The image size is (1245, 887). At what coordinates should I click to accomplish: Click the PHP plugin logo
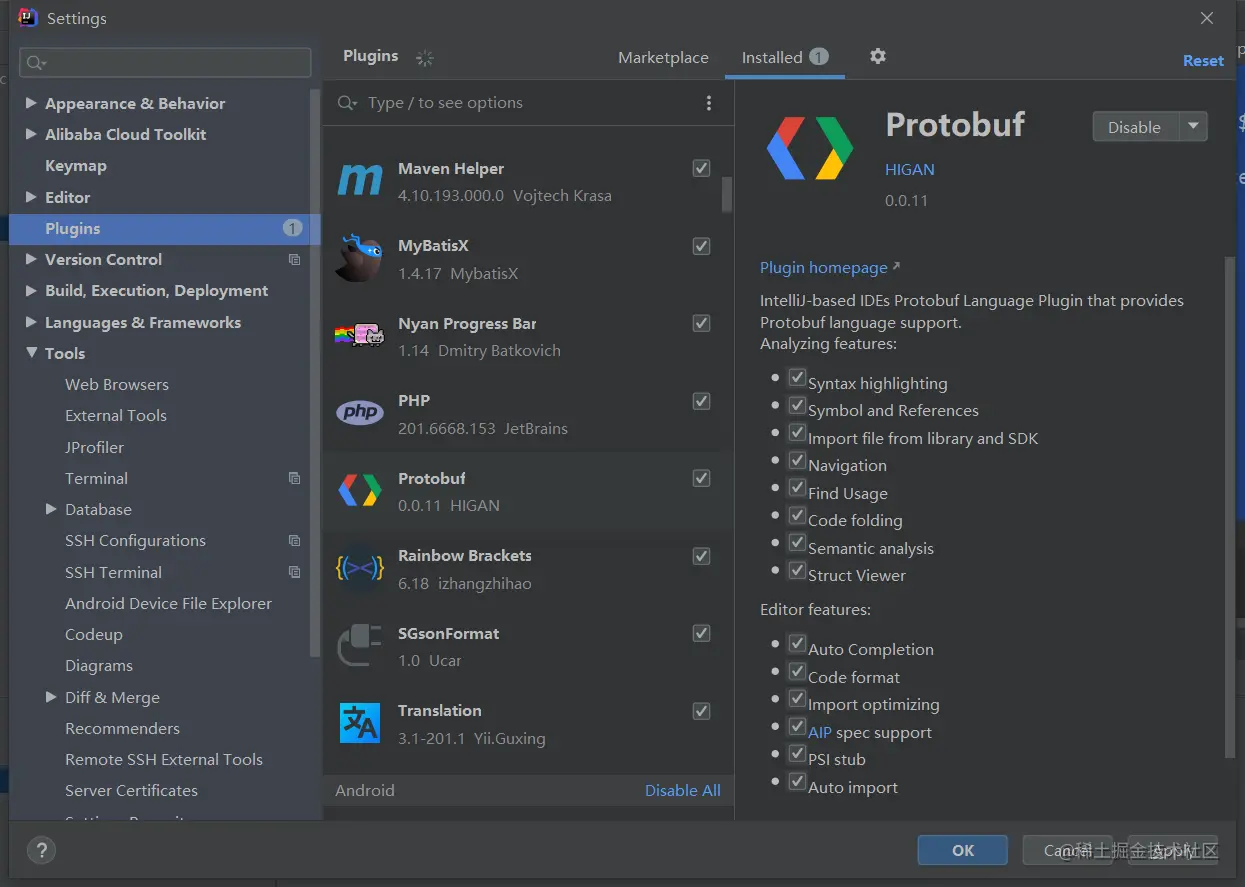(x=360, y=413)
